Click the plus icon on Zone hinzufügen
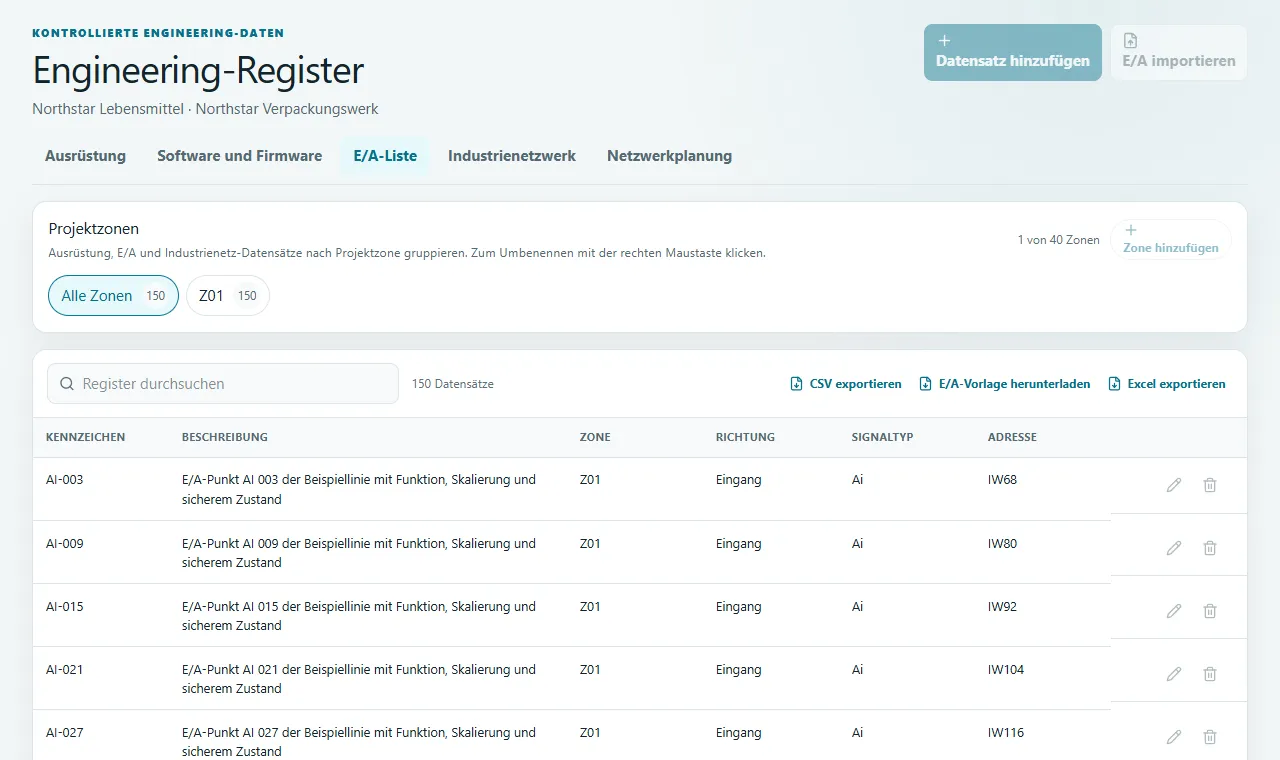The image size is (1280, 760). (1131, 230)
